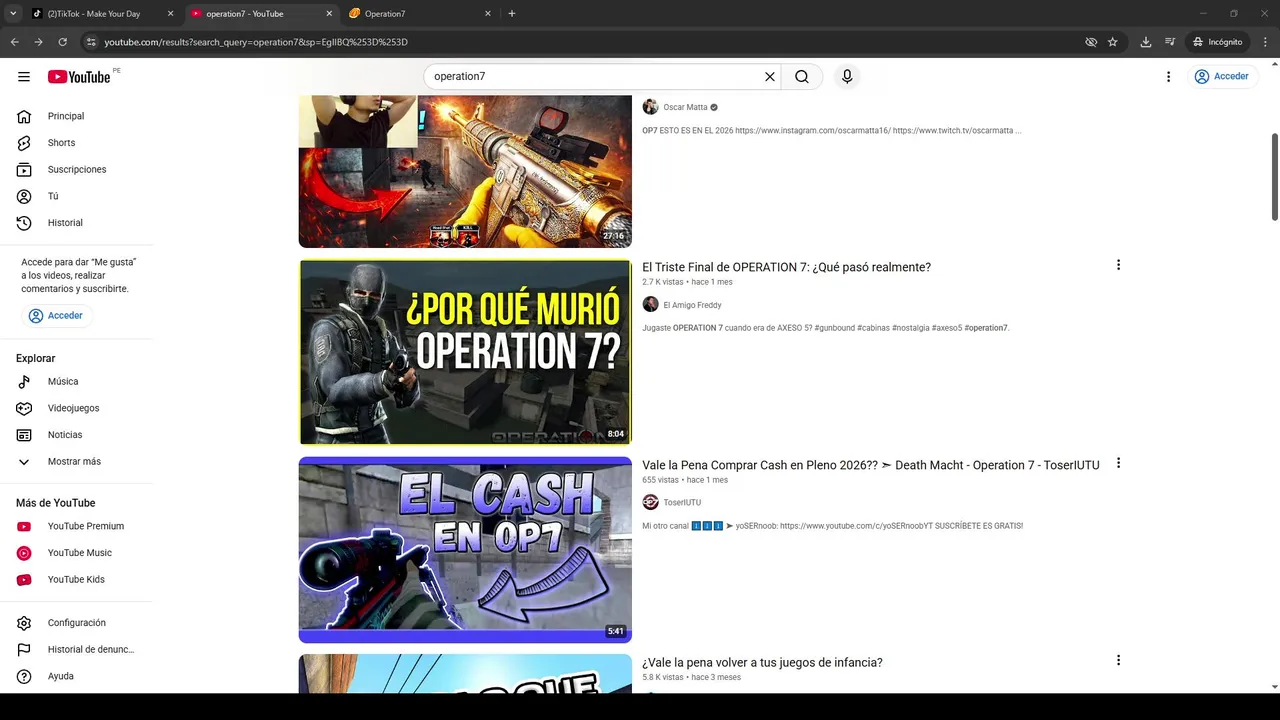Image resolution: width=1280 pixels, height=720 pixels.
Task: Visit El Amigo Freddy channel name
Action: tap(692, 305)
